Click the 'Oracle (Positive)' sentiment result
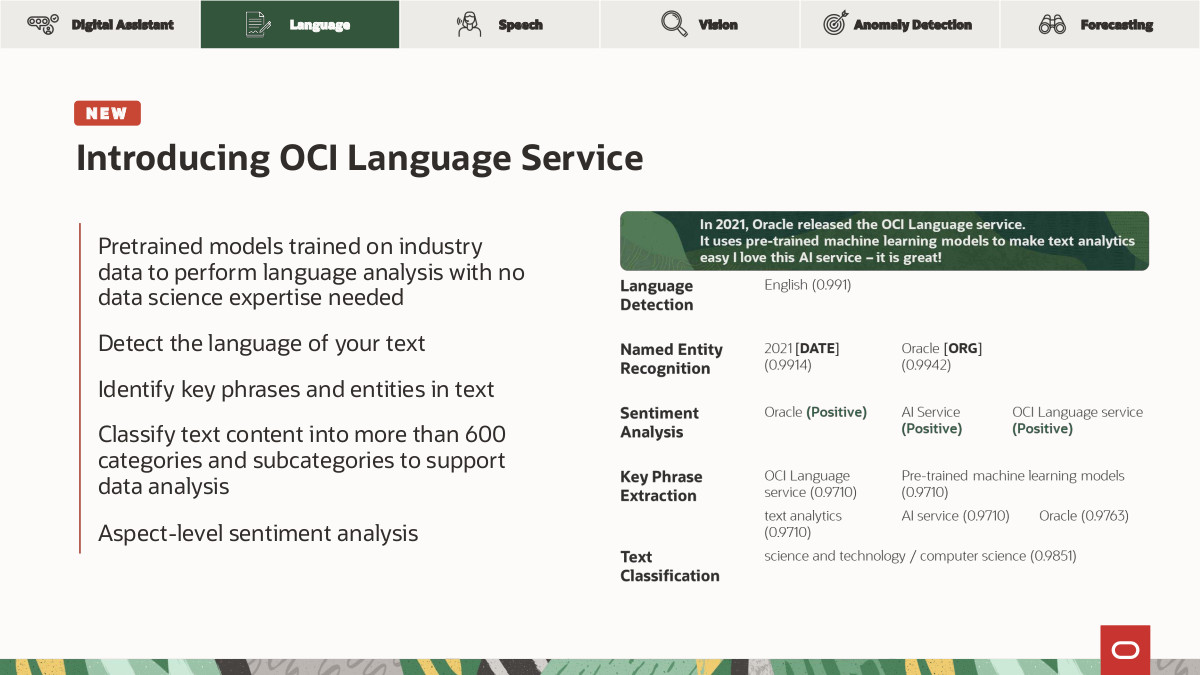 (815, 412)
